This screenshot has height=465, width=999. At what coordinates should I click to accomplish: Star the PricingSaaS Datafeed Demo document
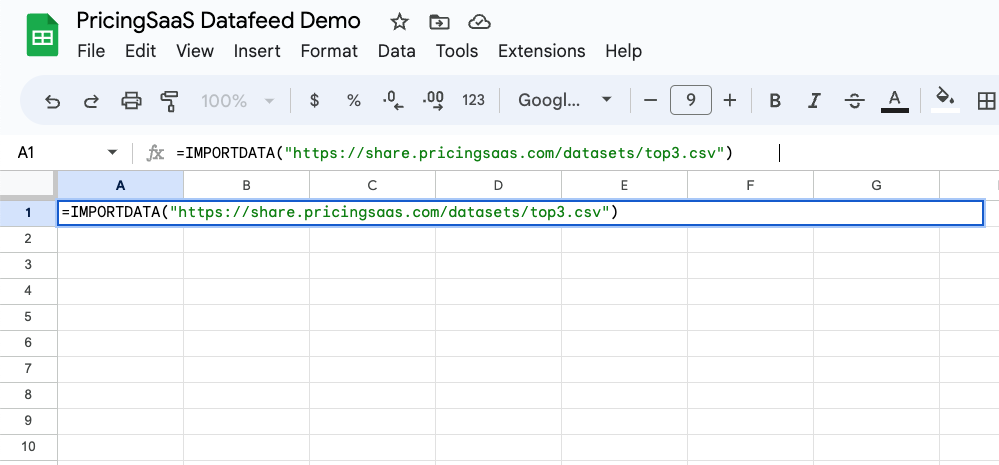click(x=399, y=22)
